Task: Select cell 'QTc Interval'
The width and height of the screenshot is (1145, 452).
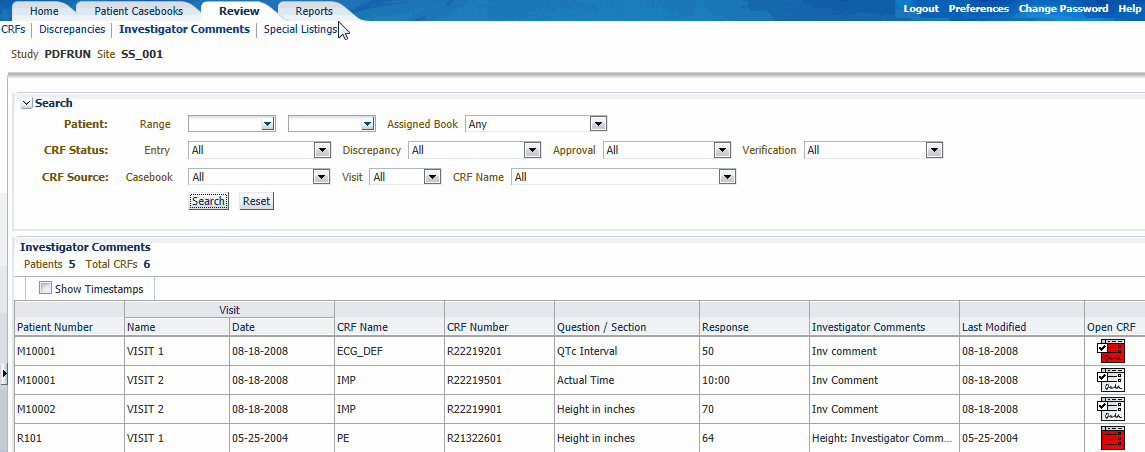Action: tap(627, 351)
